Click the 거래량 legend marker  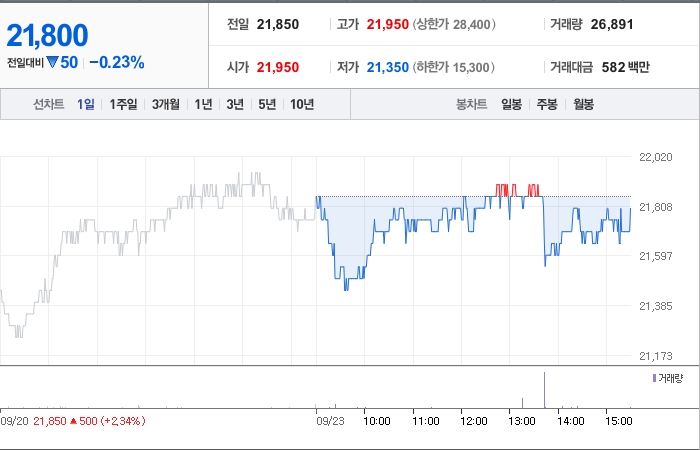(654, 379)
